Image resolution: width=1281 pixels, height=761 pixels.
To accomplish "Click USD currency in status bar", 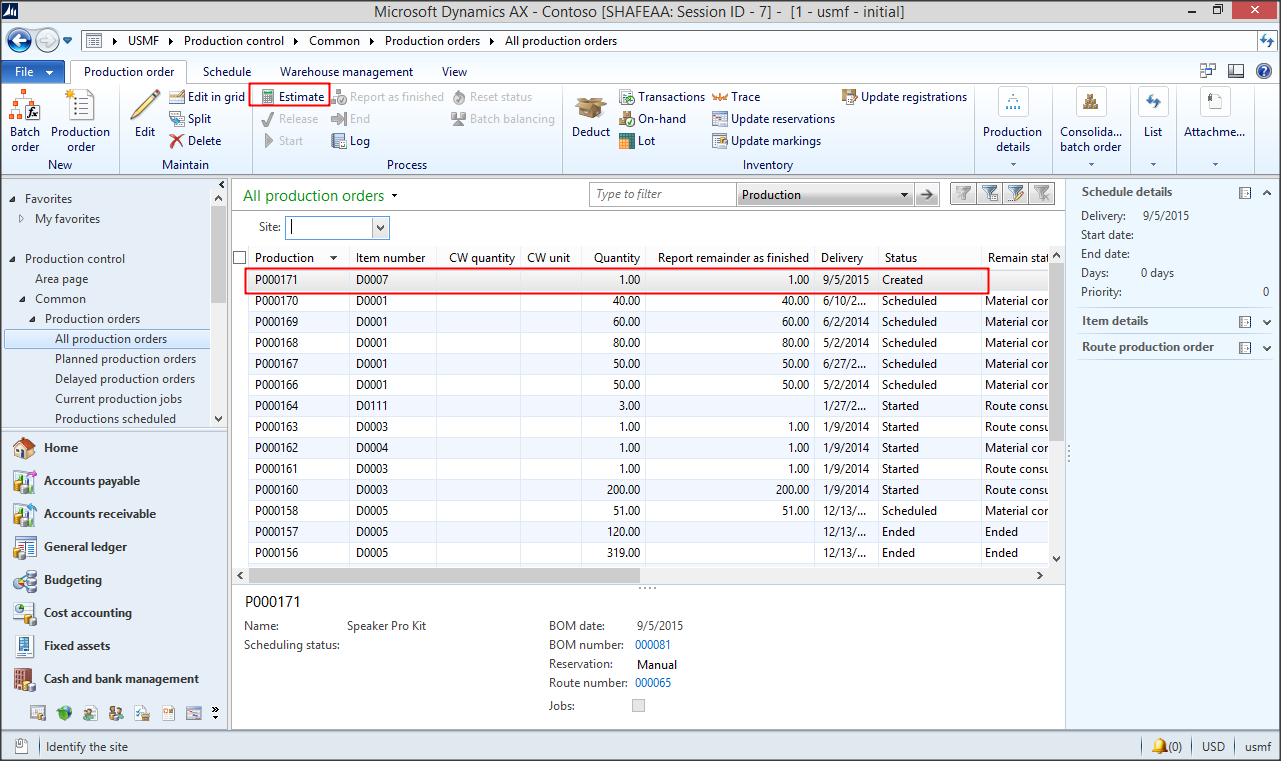I will [x=1213, y=746].
